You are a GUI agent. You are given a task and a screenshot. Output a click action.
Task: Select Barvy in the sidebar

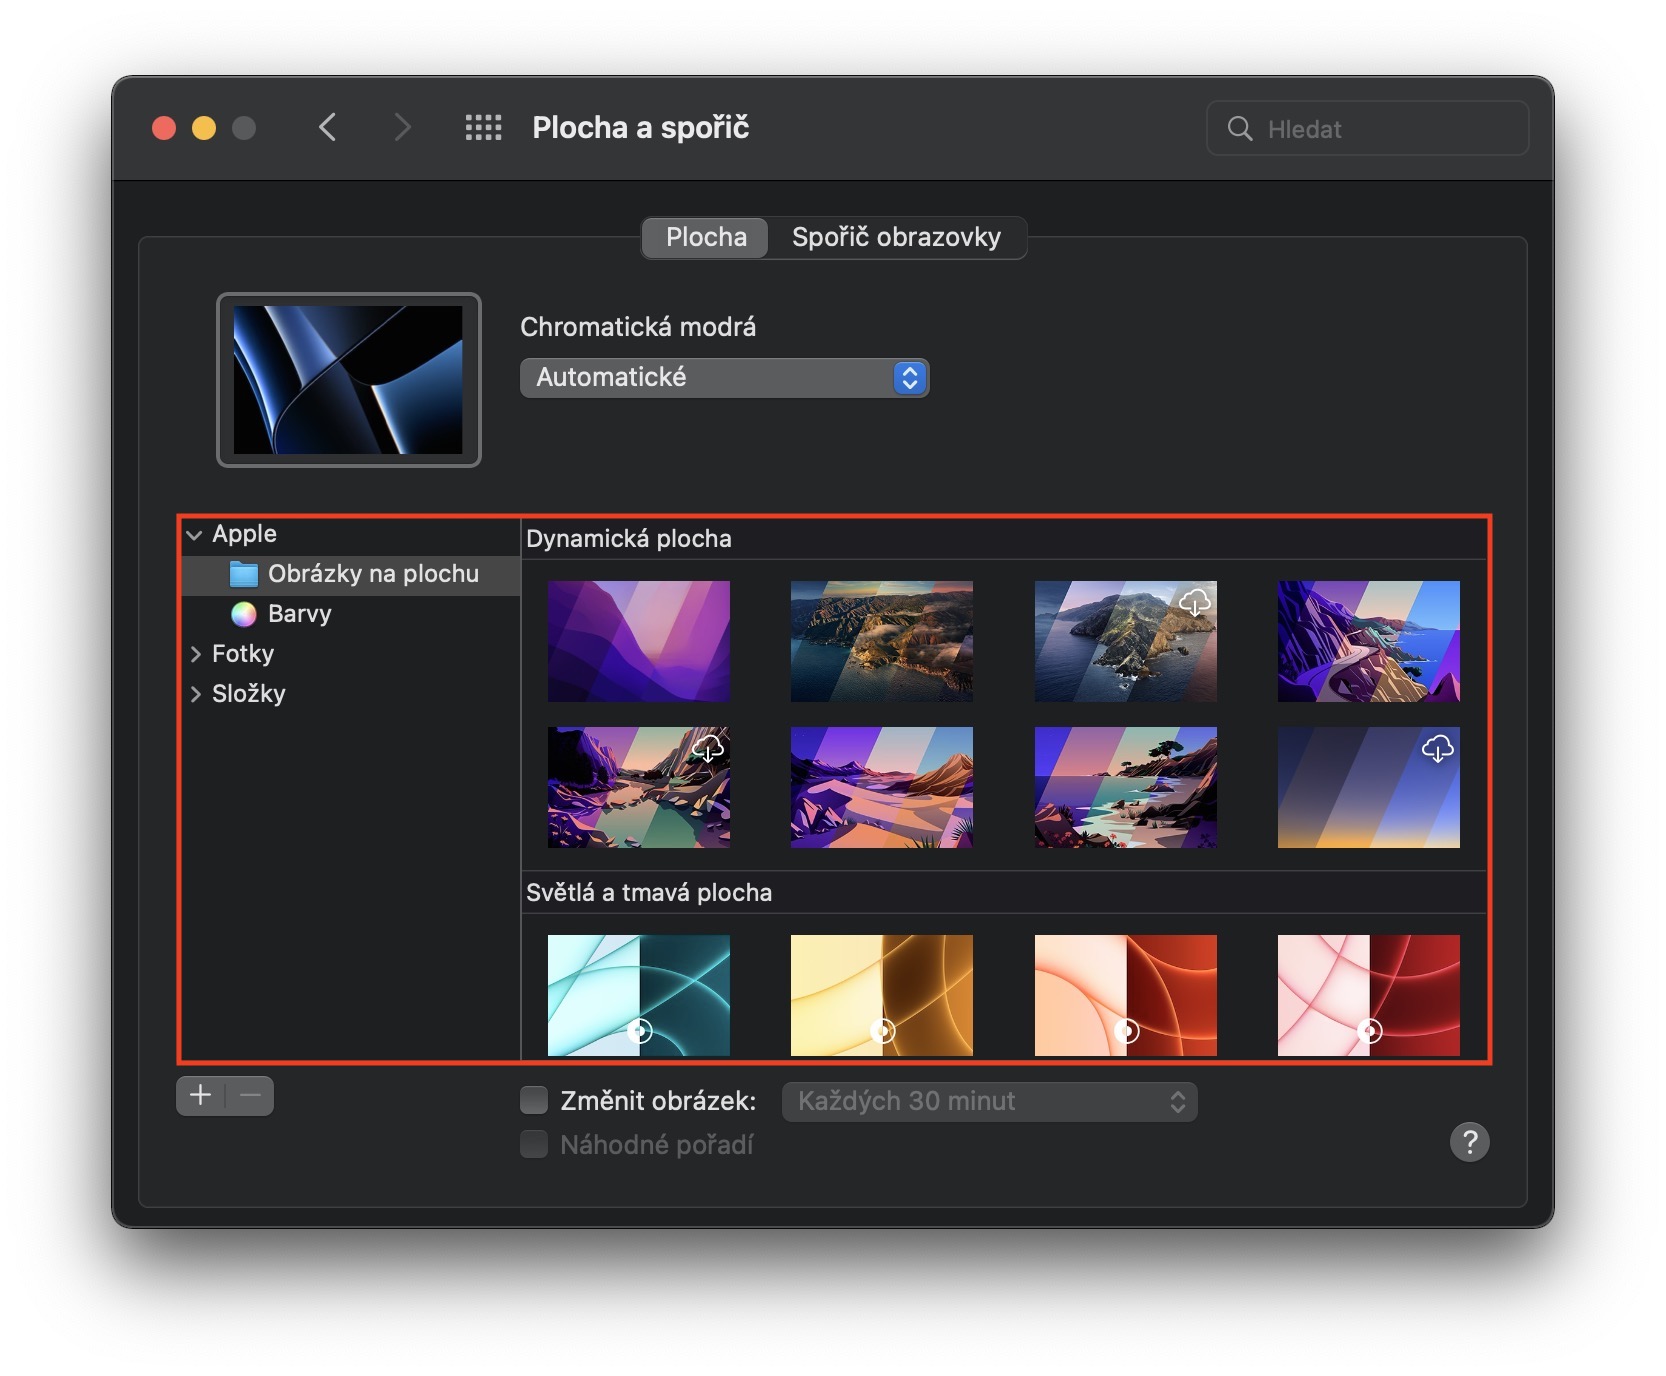tap(351, 614)
